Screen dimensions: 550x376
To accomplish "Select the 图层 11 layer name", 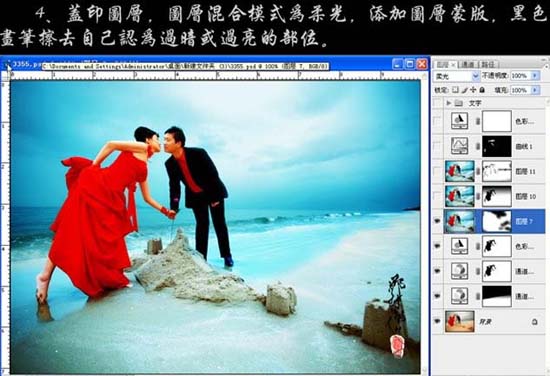I will [525, 172].
